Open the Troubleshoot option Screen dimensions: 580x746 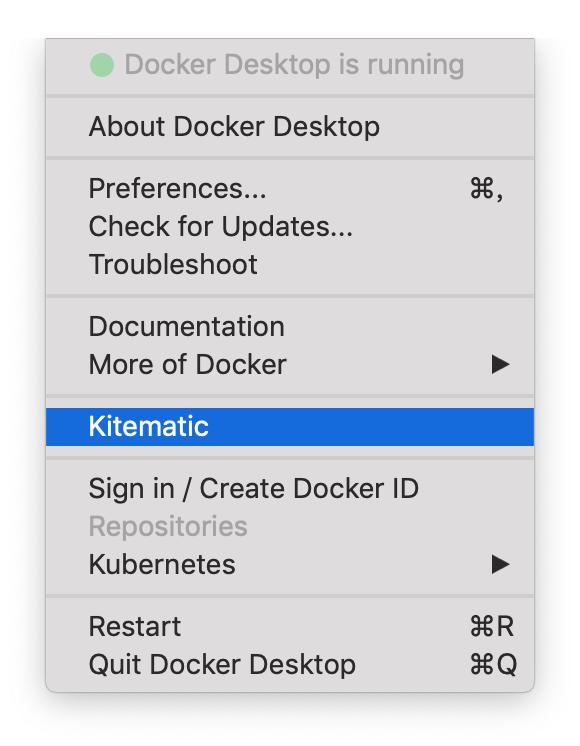click(x=290, y=265)
